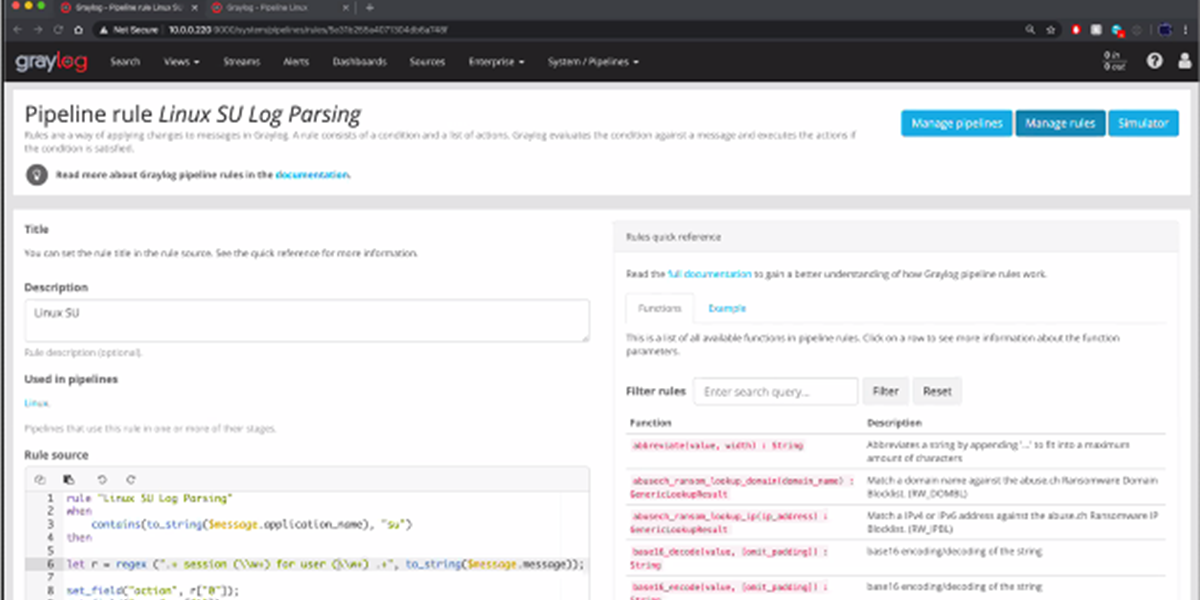Reload the page using browser refresh icon
This screenshot has width=1200, height=600.
pos(60,30)
